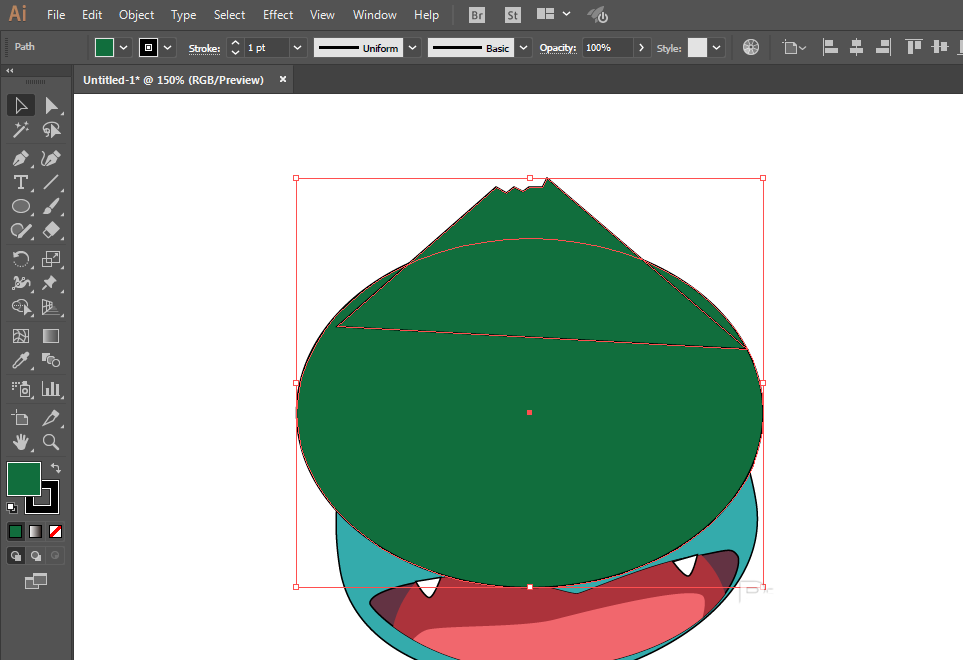Viewport: 963px width, 660px height.
Task: Choose the Column Graph tool
Action: pos(51,389)
